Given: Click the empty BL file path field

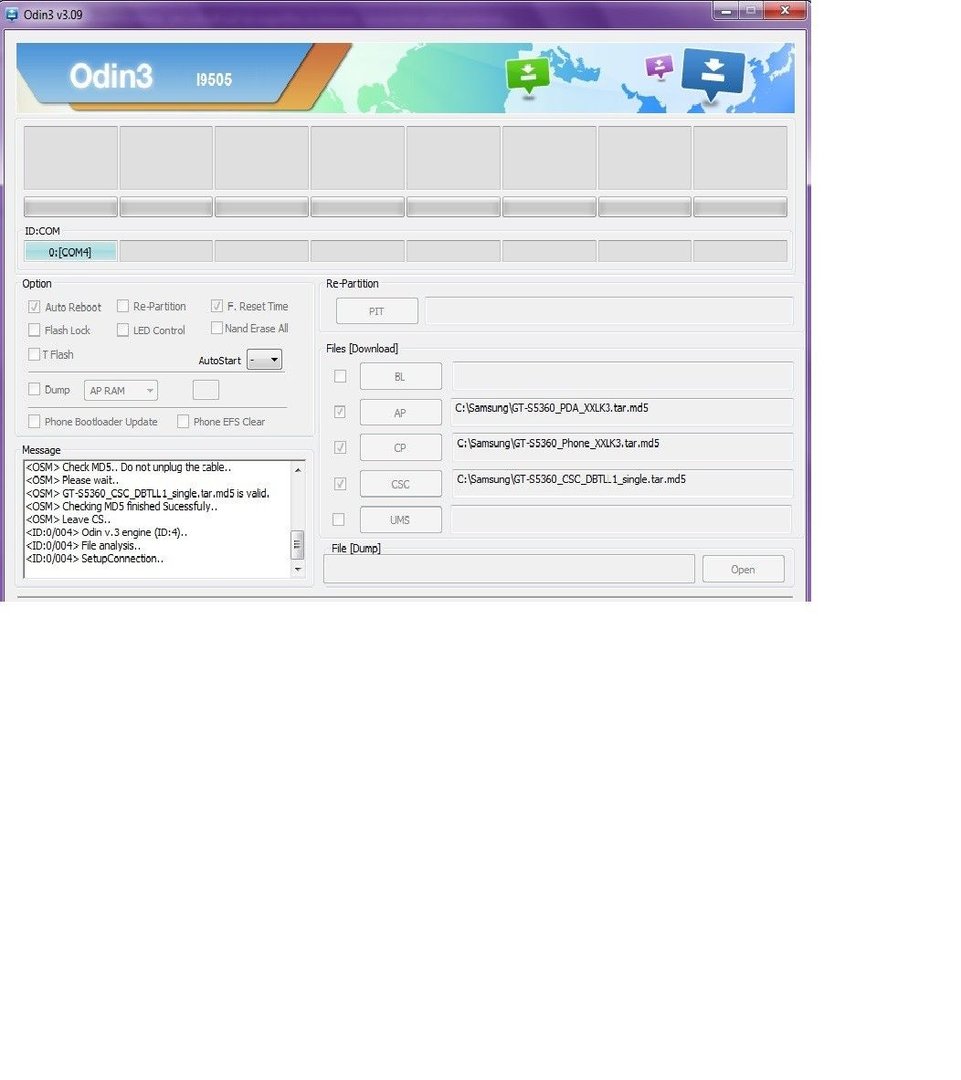Looking at the screenshot, I should [x=622, y=376].
